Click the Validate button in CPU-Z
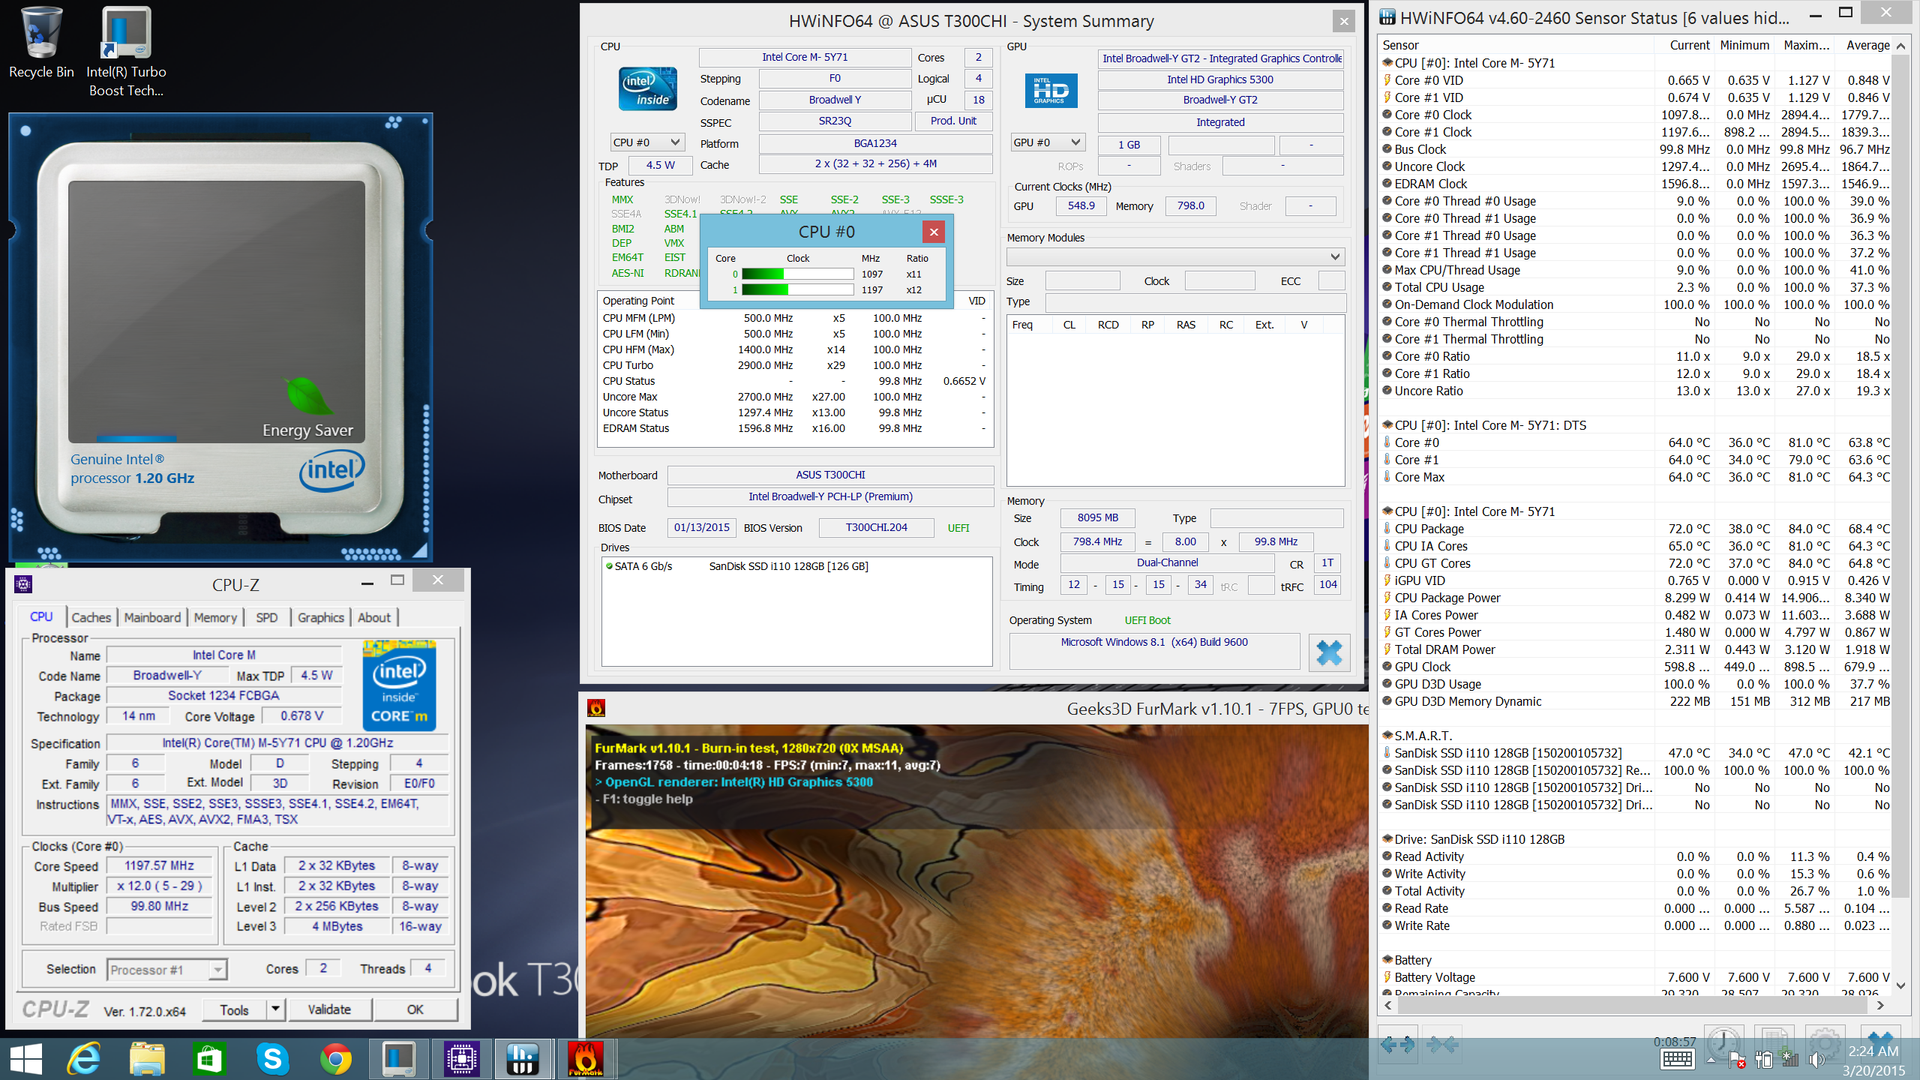Image resolution: width=1920 pixels, height=1080 pixels. pos(329,1010)
